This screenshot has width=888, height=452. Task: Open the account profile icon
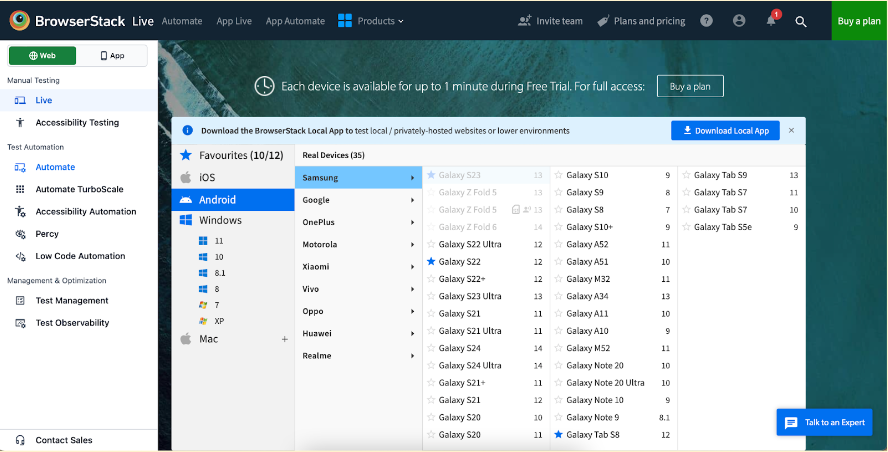coord(739,21)
